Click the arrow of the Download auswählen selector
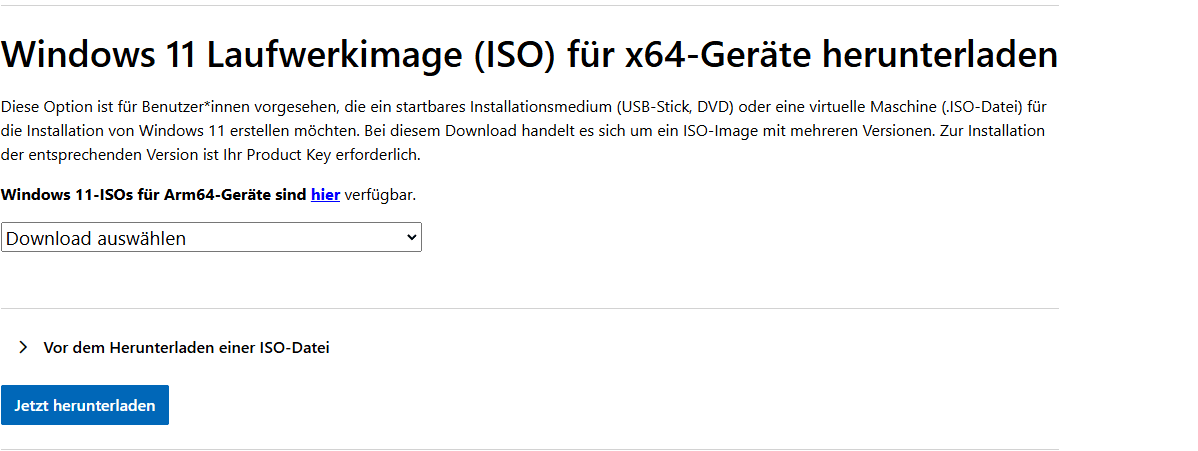The image size is (1198, 451). click(x=411, y=237)
